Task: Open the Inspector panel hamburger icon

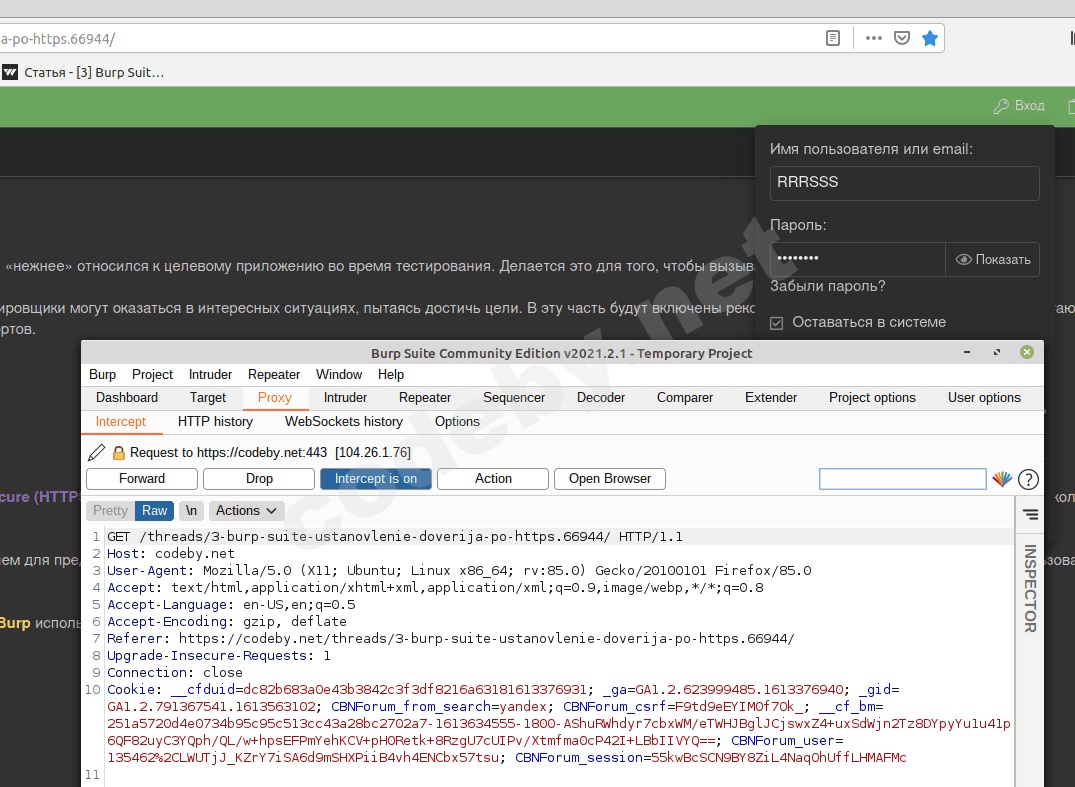Action: tap(1030, 514)
